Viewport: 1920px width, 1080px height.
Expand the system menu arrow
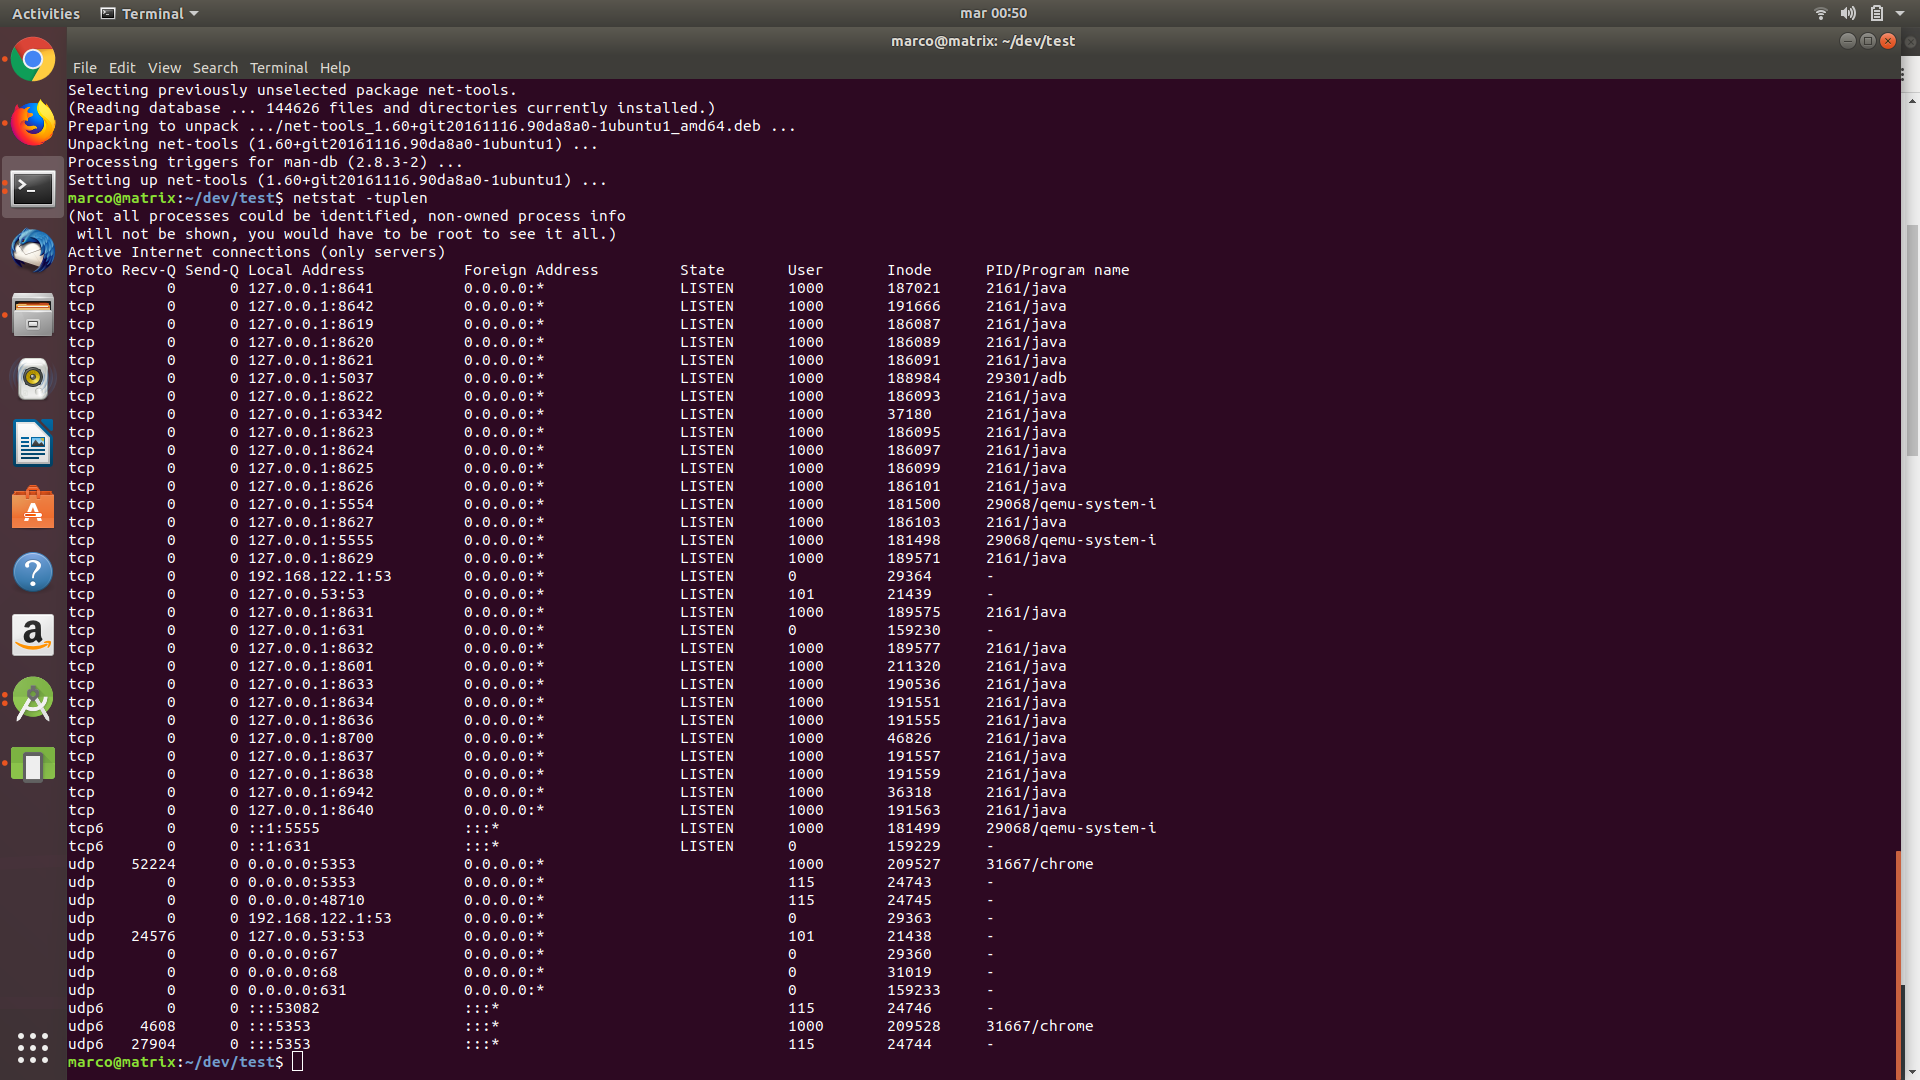tap(1900, 14)
